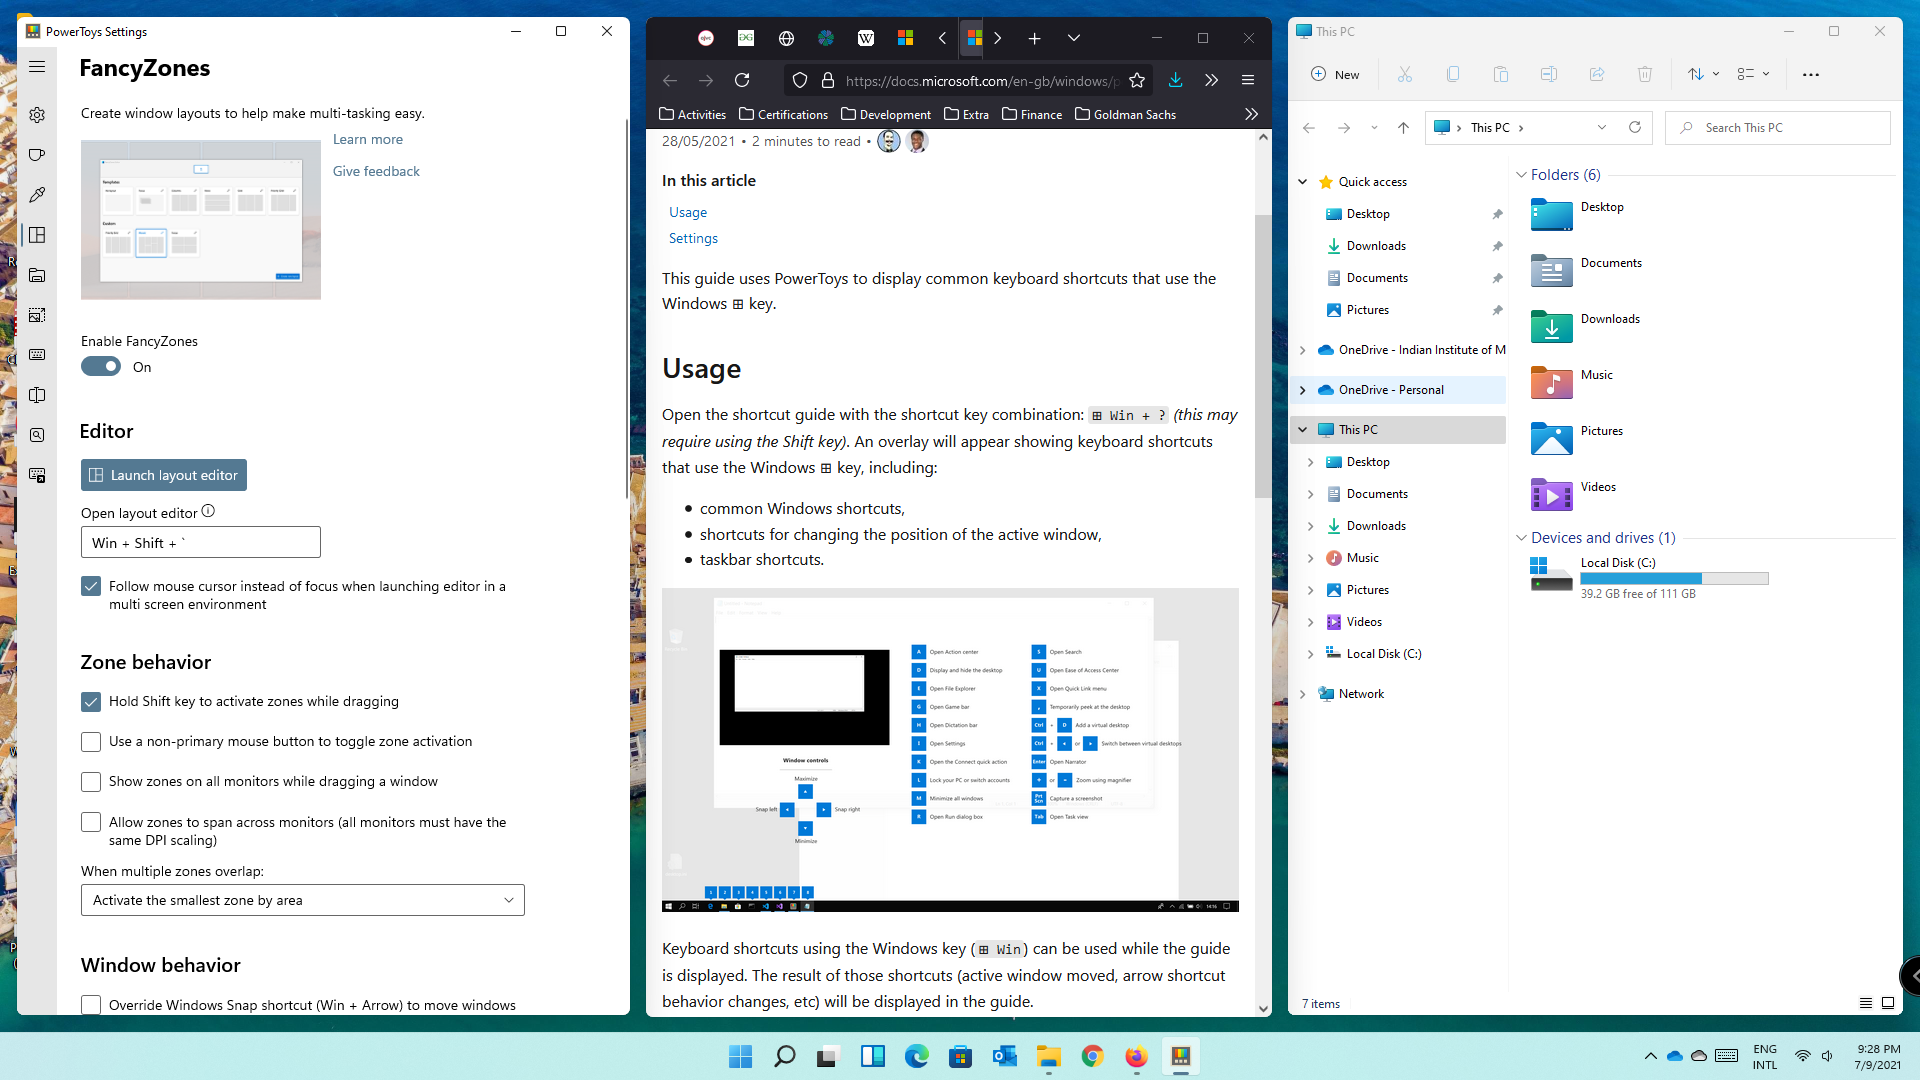Enable Hold Shift key to activate zones
The image size is (1920, 1080).
90,700
